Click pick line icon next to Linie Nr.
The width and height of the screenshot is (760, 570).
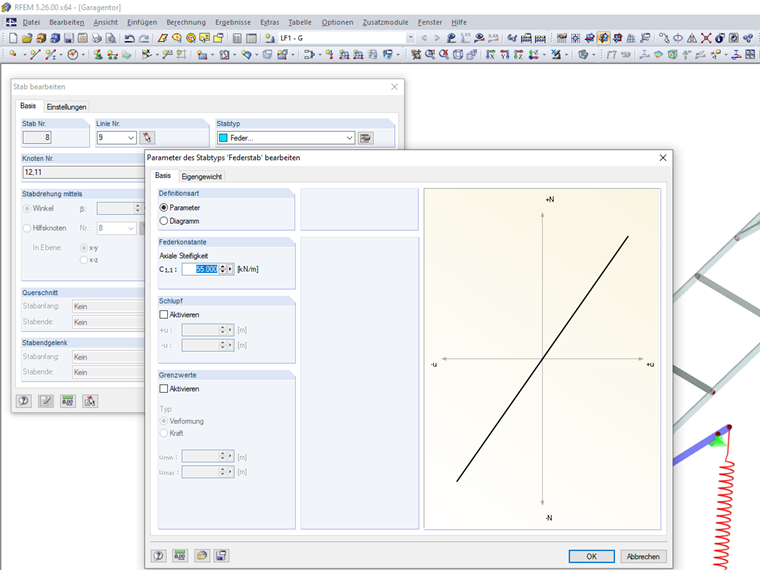pyautogui.click(x=147, y=138)
